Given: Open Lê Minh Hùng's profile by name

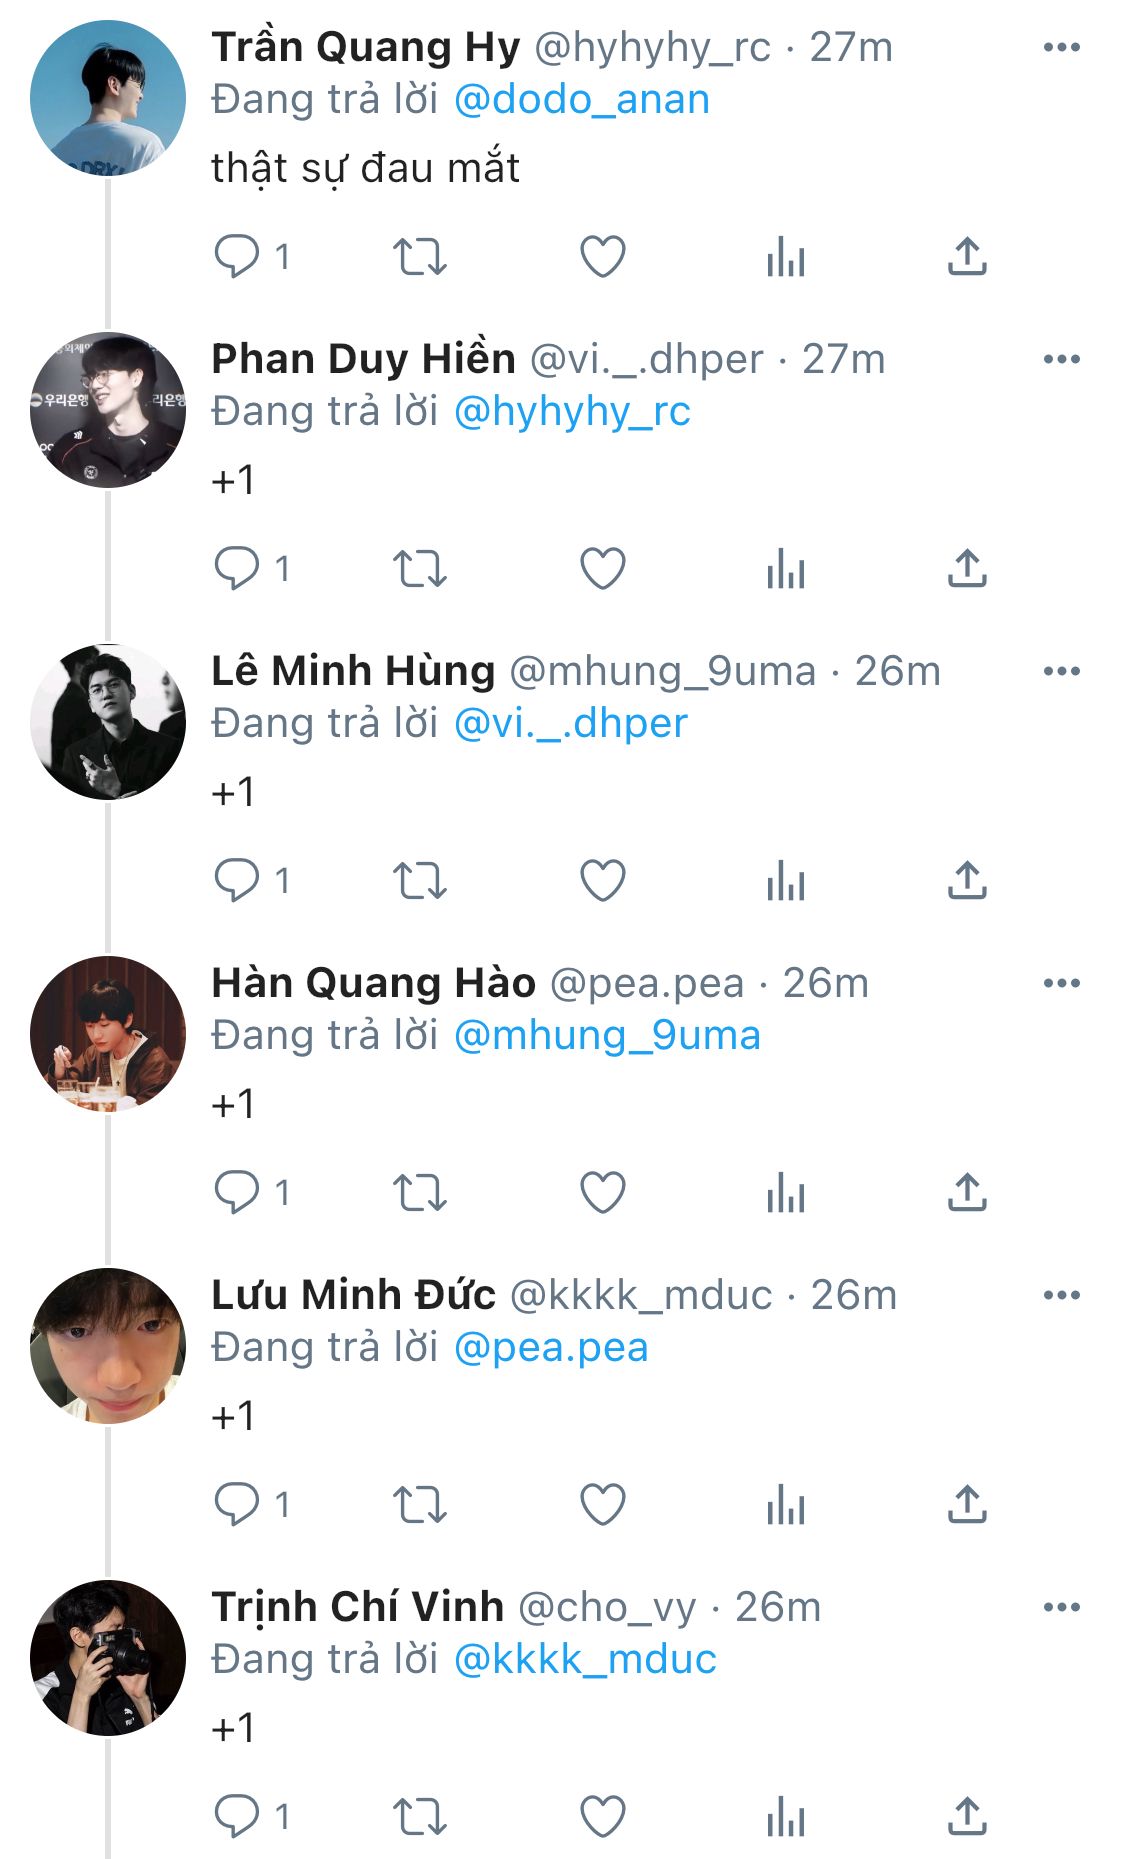Looking at the screenshot, I should [353, 671].
